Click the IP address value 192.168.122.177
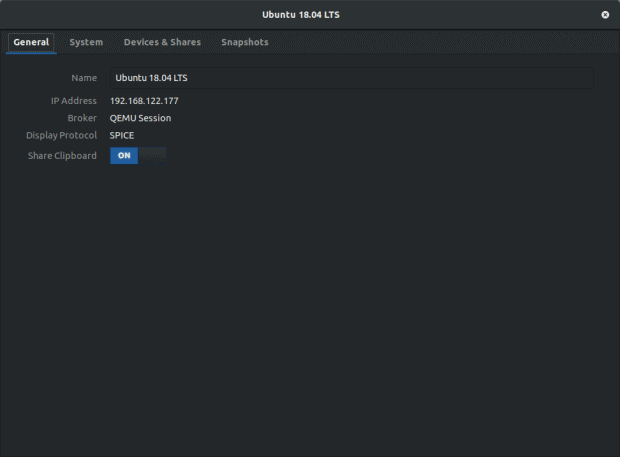The width and height of the screenshot is (620, 457). pyautogui.click(x=144, y=101)
